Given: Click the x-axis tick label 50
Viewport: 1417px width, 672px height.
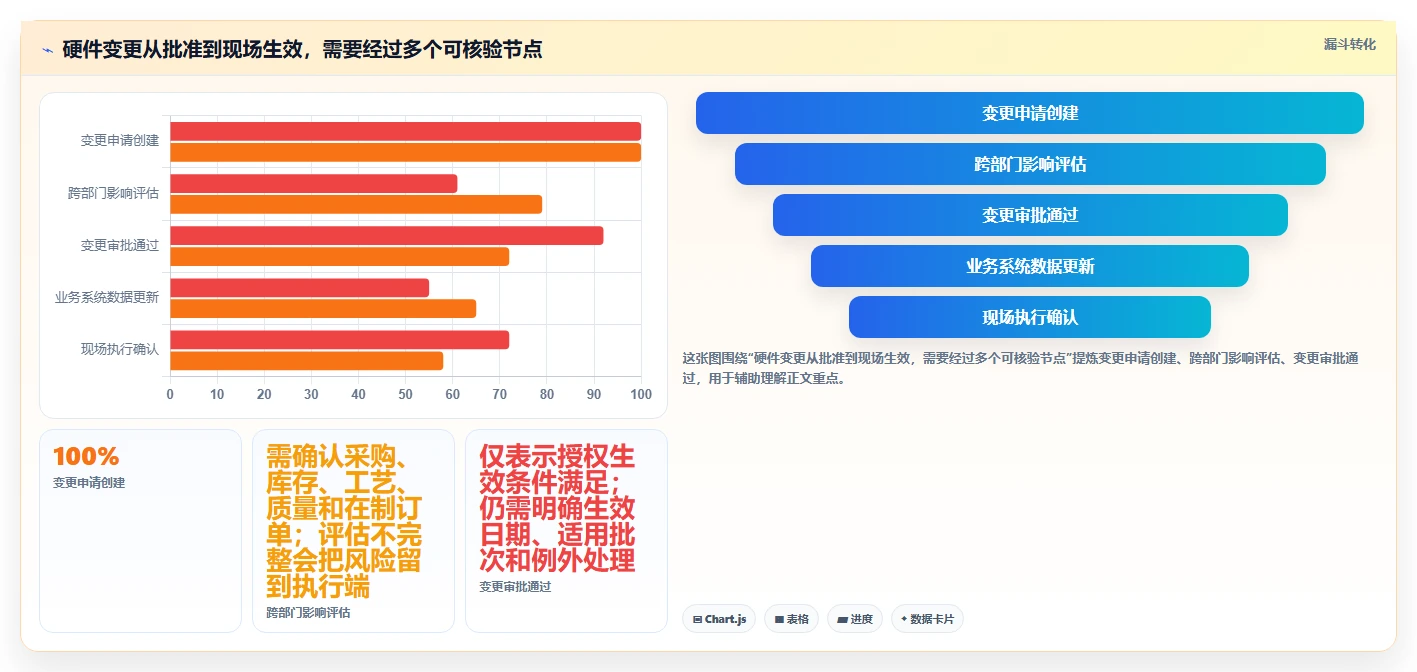Looking at the screenshot, I should pyautogui.click(x=405, y=394).
